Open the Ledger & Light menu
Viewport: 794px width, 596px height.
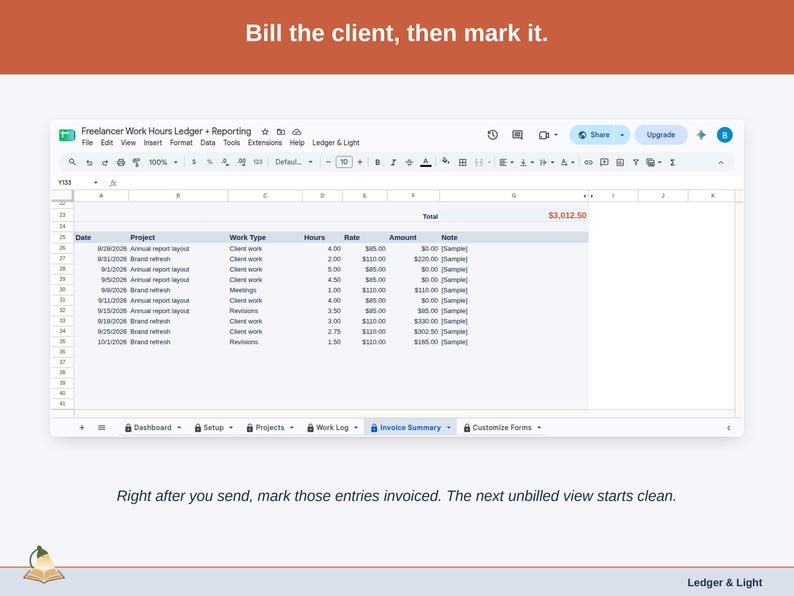coord(336,143)
